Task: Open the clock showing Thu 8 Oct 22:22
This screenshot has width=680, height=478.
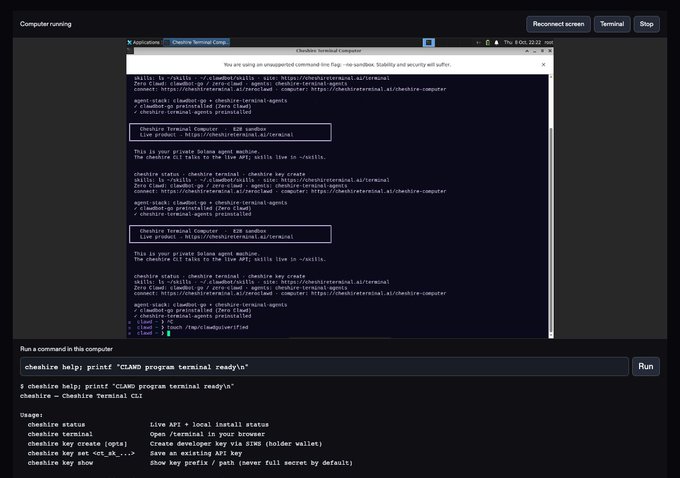Action: point(522,43)
